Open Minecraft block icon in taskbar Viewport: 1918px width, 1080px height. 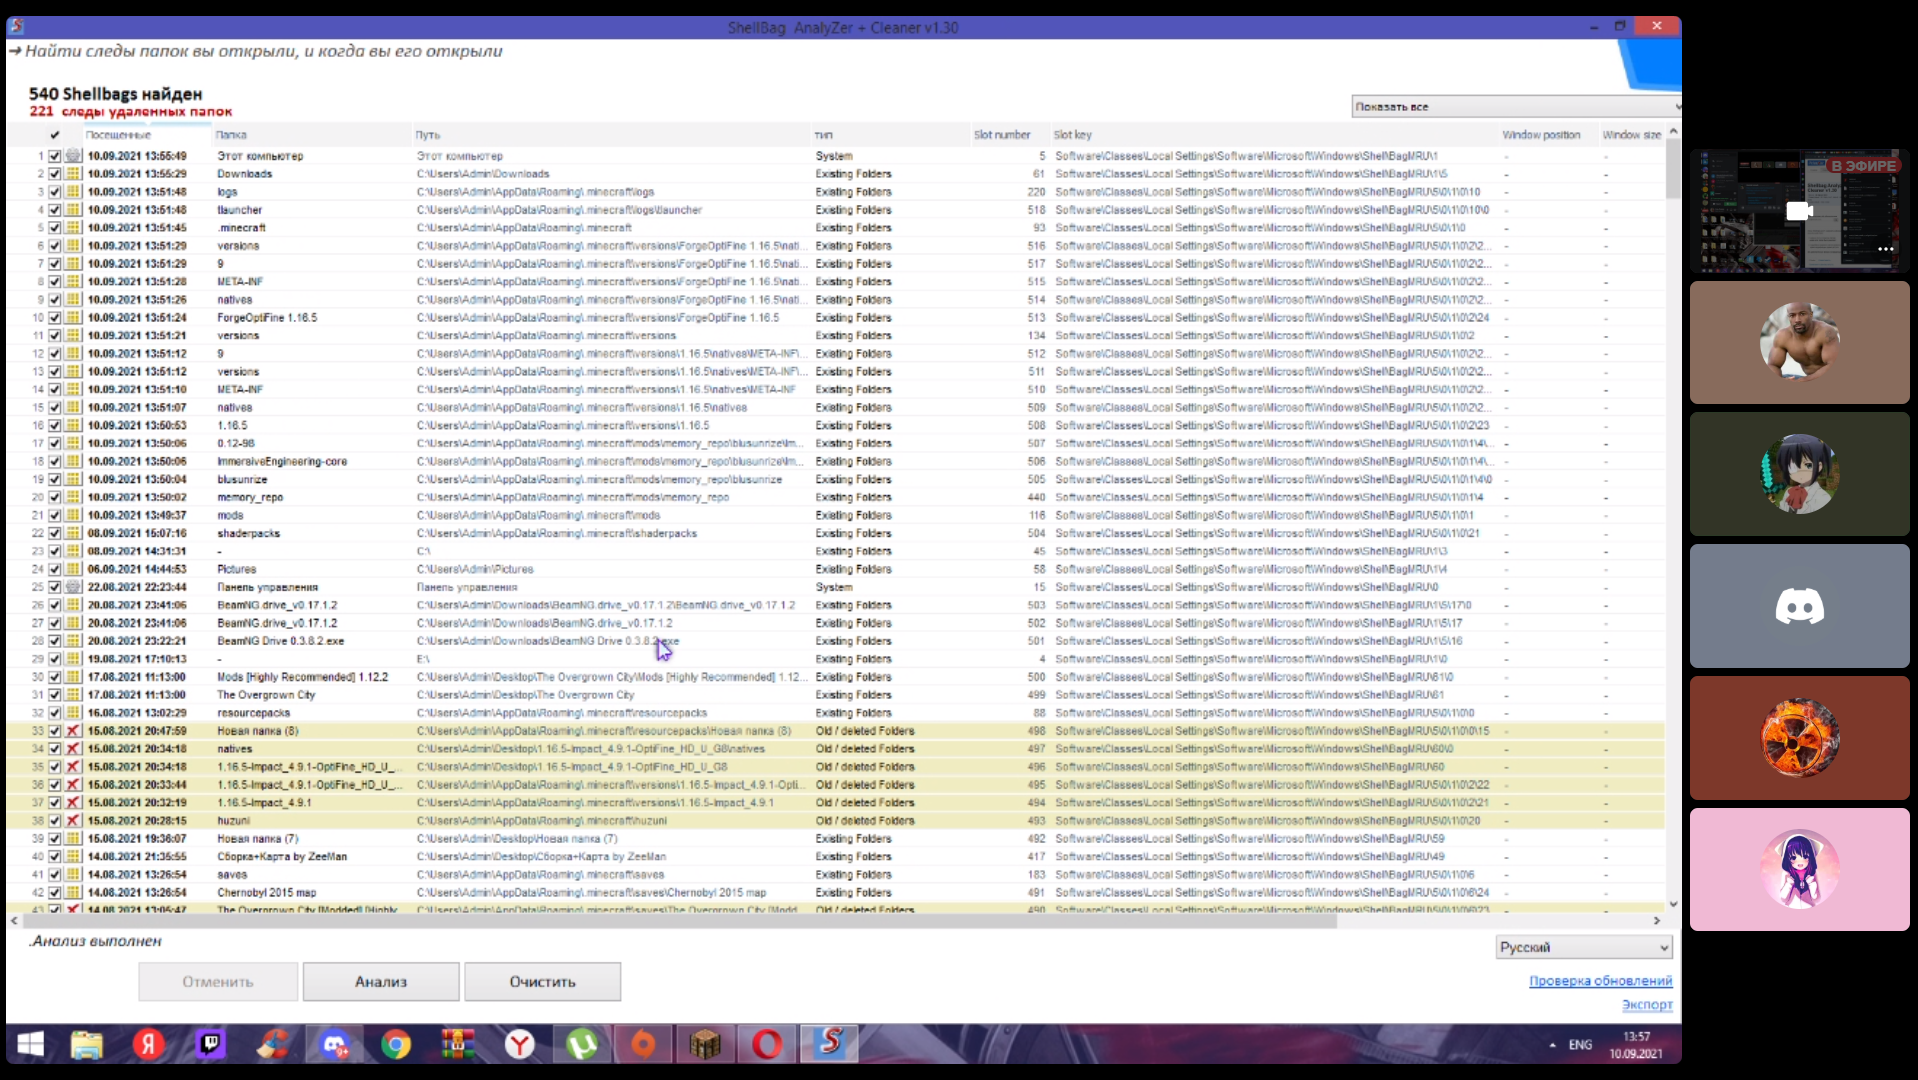(x=705, y=1045)
